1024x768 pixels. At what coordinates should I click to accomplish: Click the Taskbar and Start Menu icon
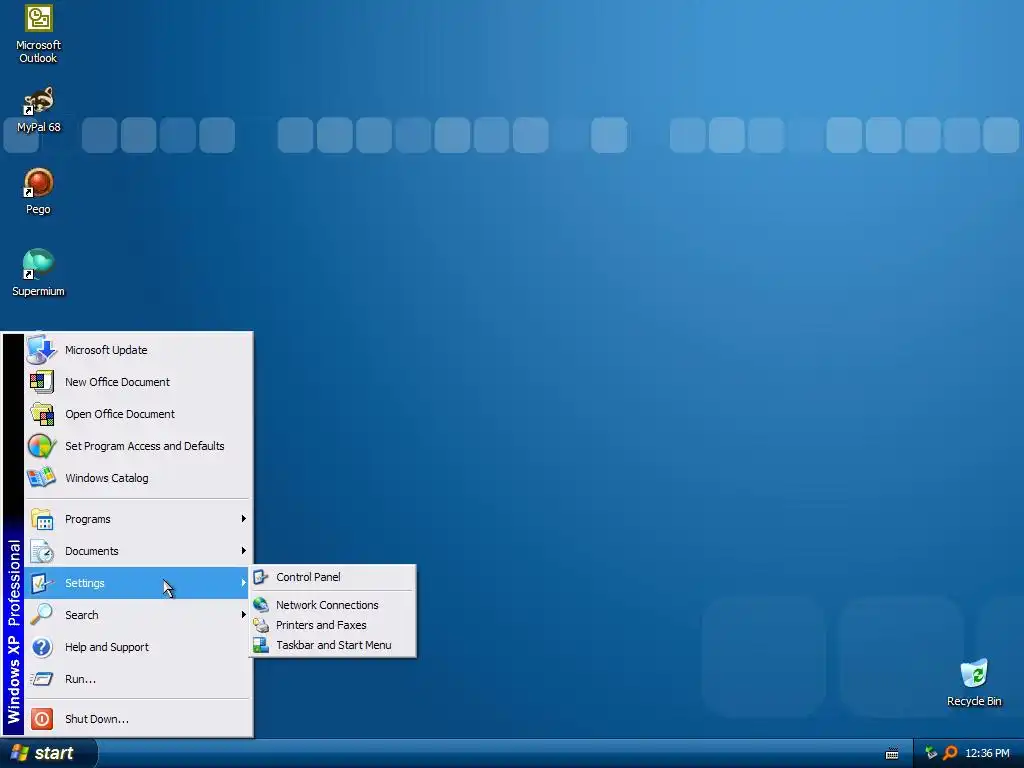click(261, 645)
